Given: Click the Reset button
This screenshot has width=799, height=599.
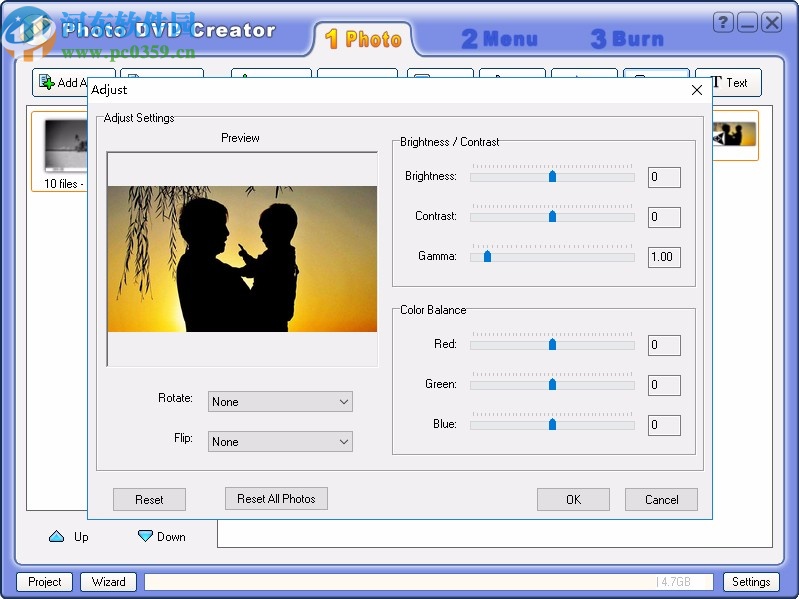Looking at the screenshot, I should (x=149, y=499).
